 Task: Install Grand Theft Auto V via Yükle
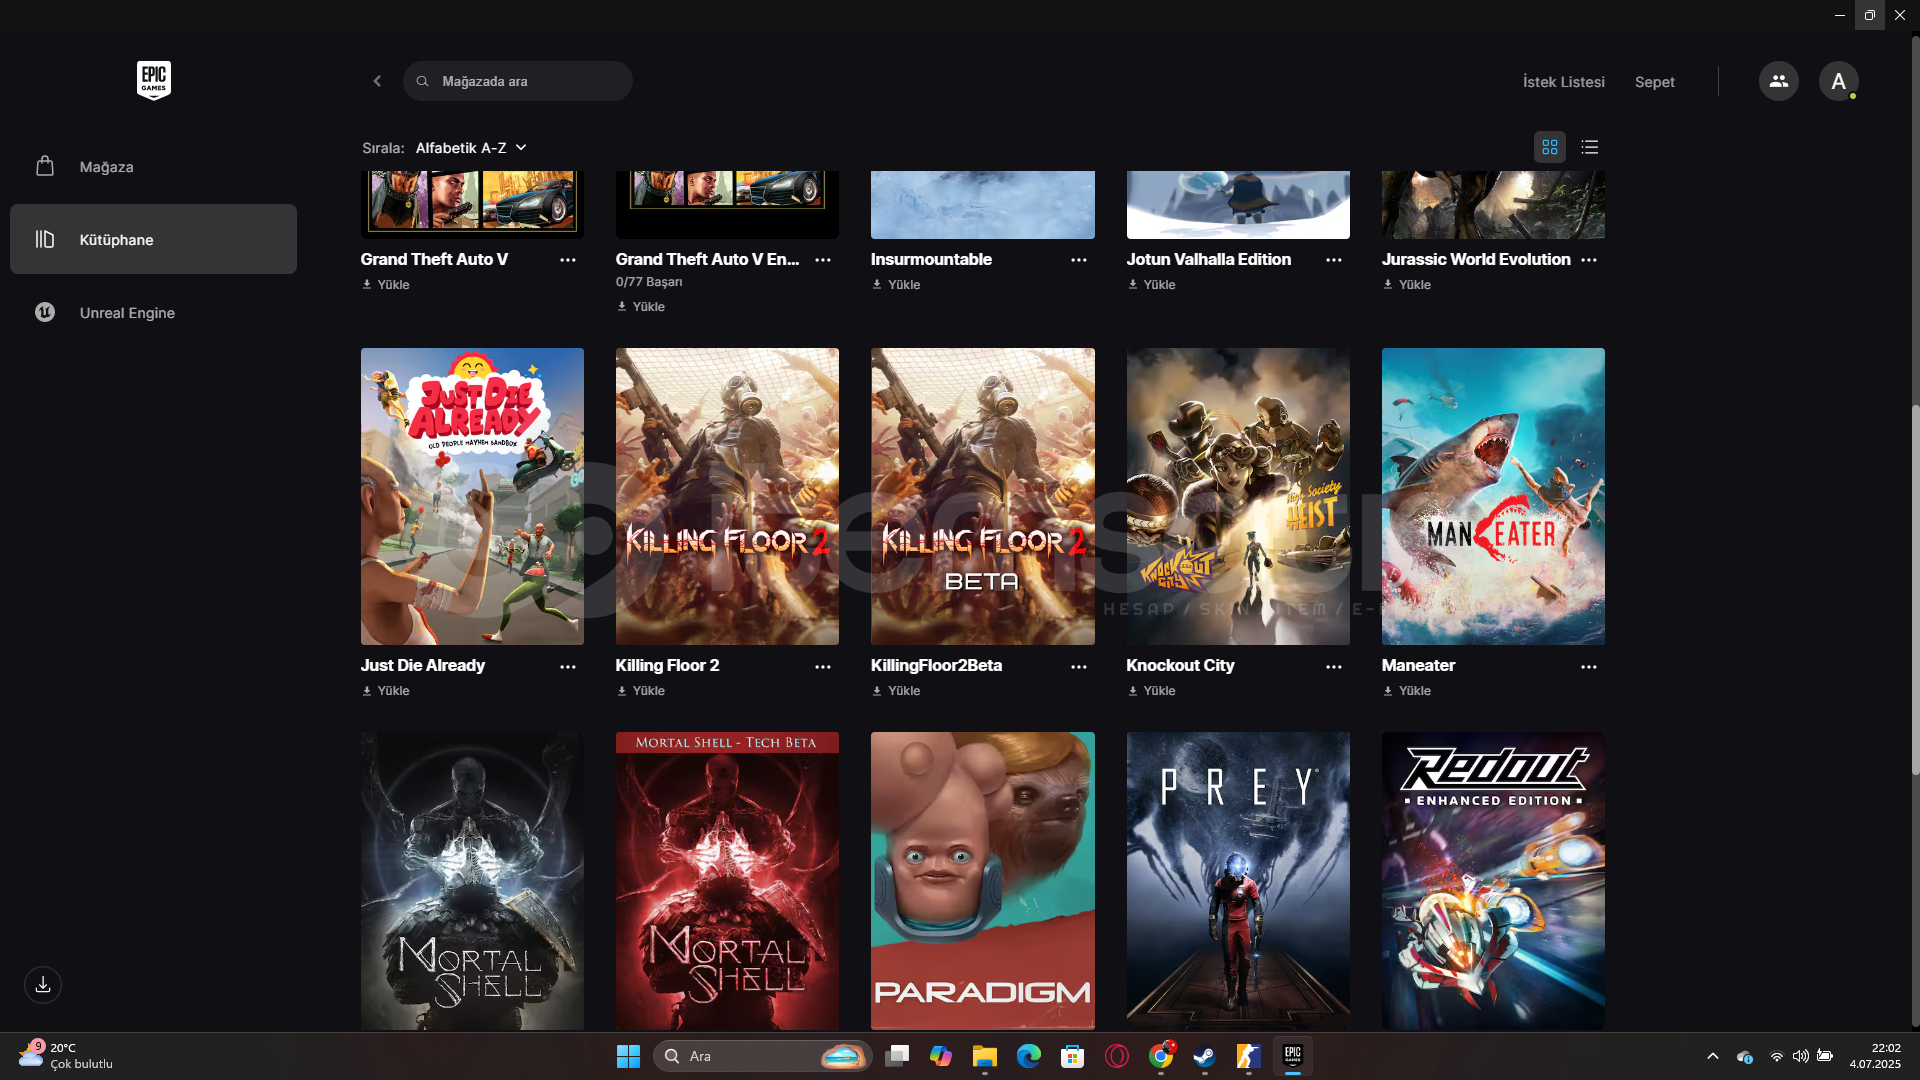[386, 285]
